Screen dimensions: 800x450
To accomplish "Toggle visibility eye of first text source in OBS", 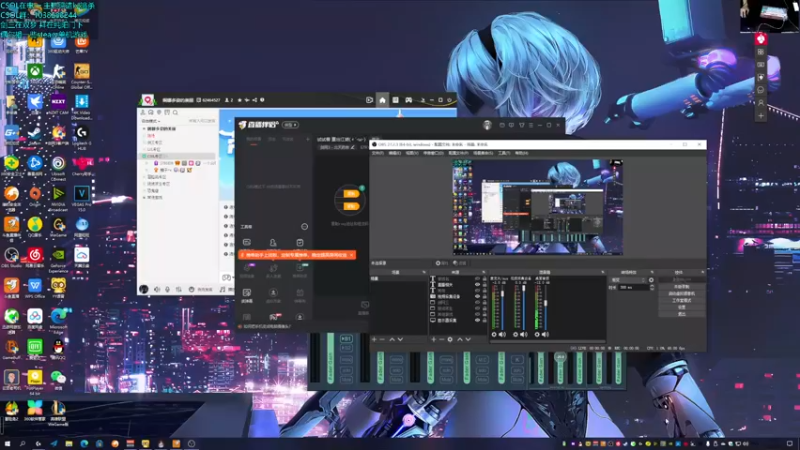I will [478, 279].
